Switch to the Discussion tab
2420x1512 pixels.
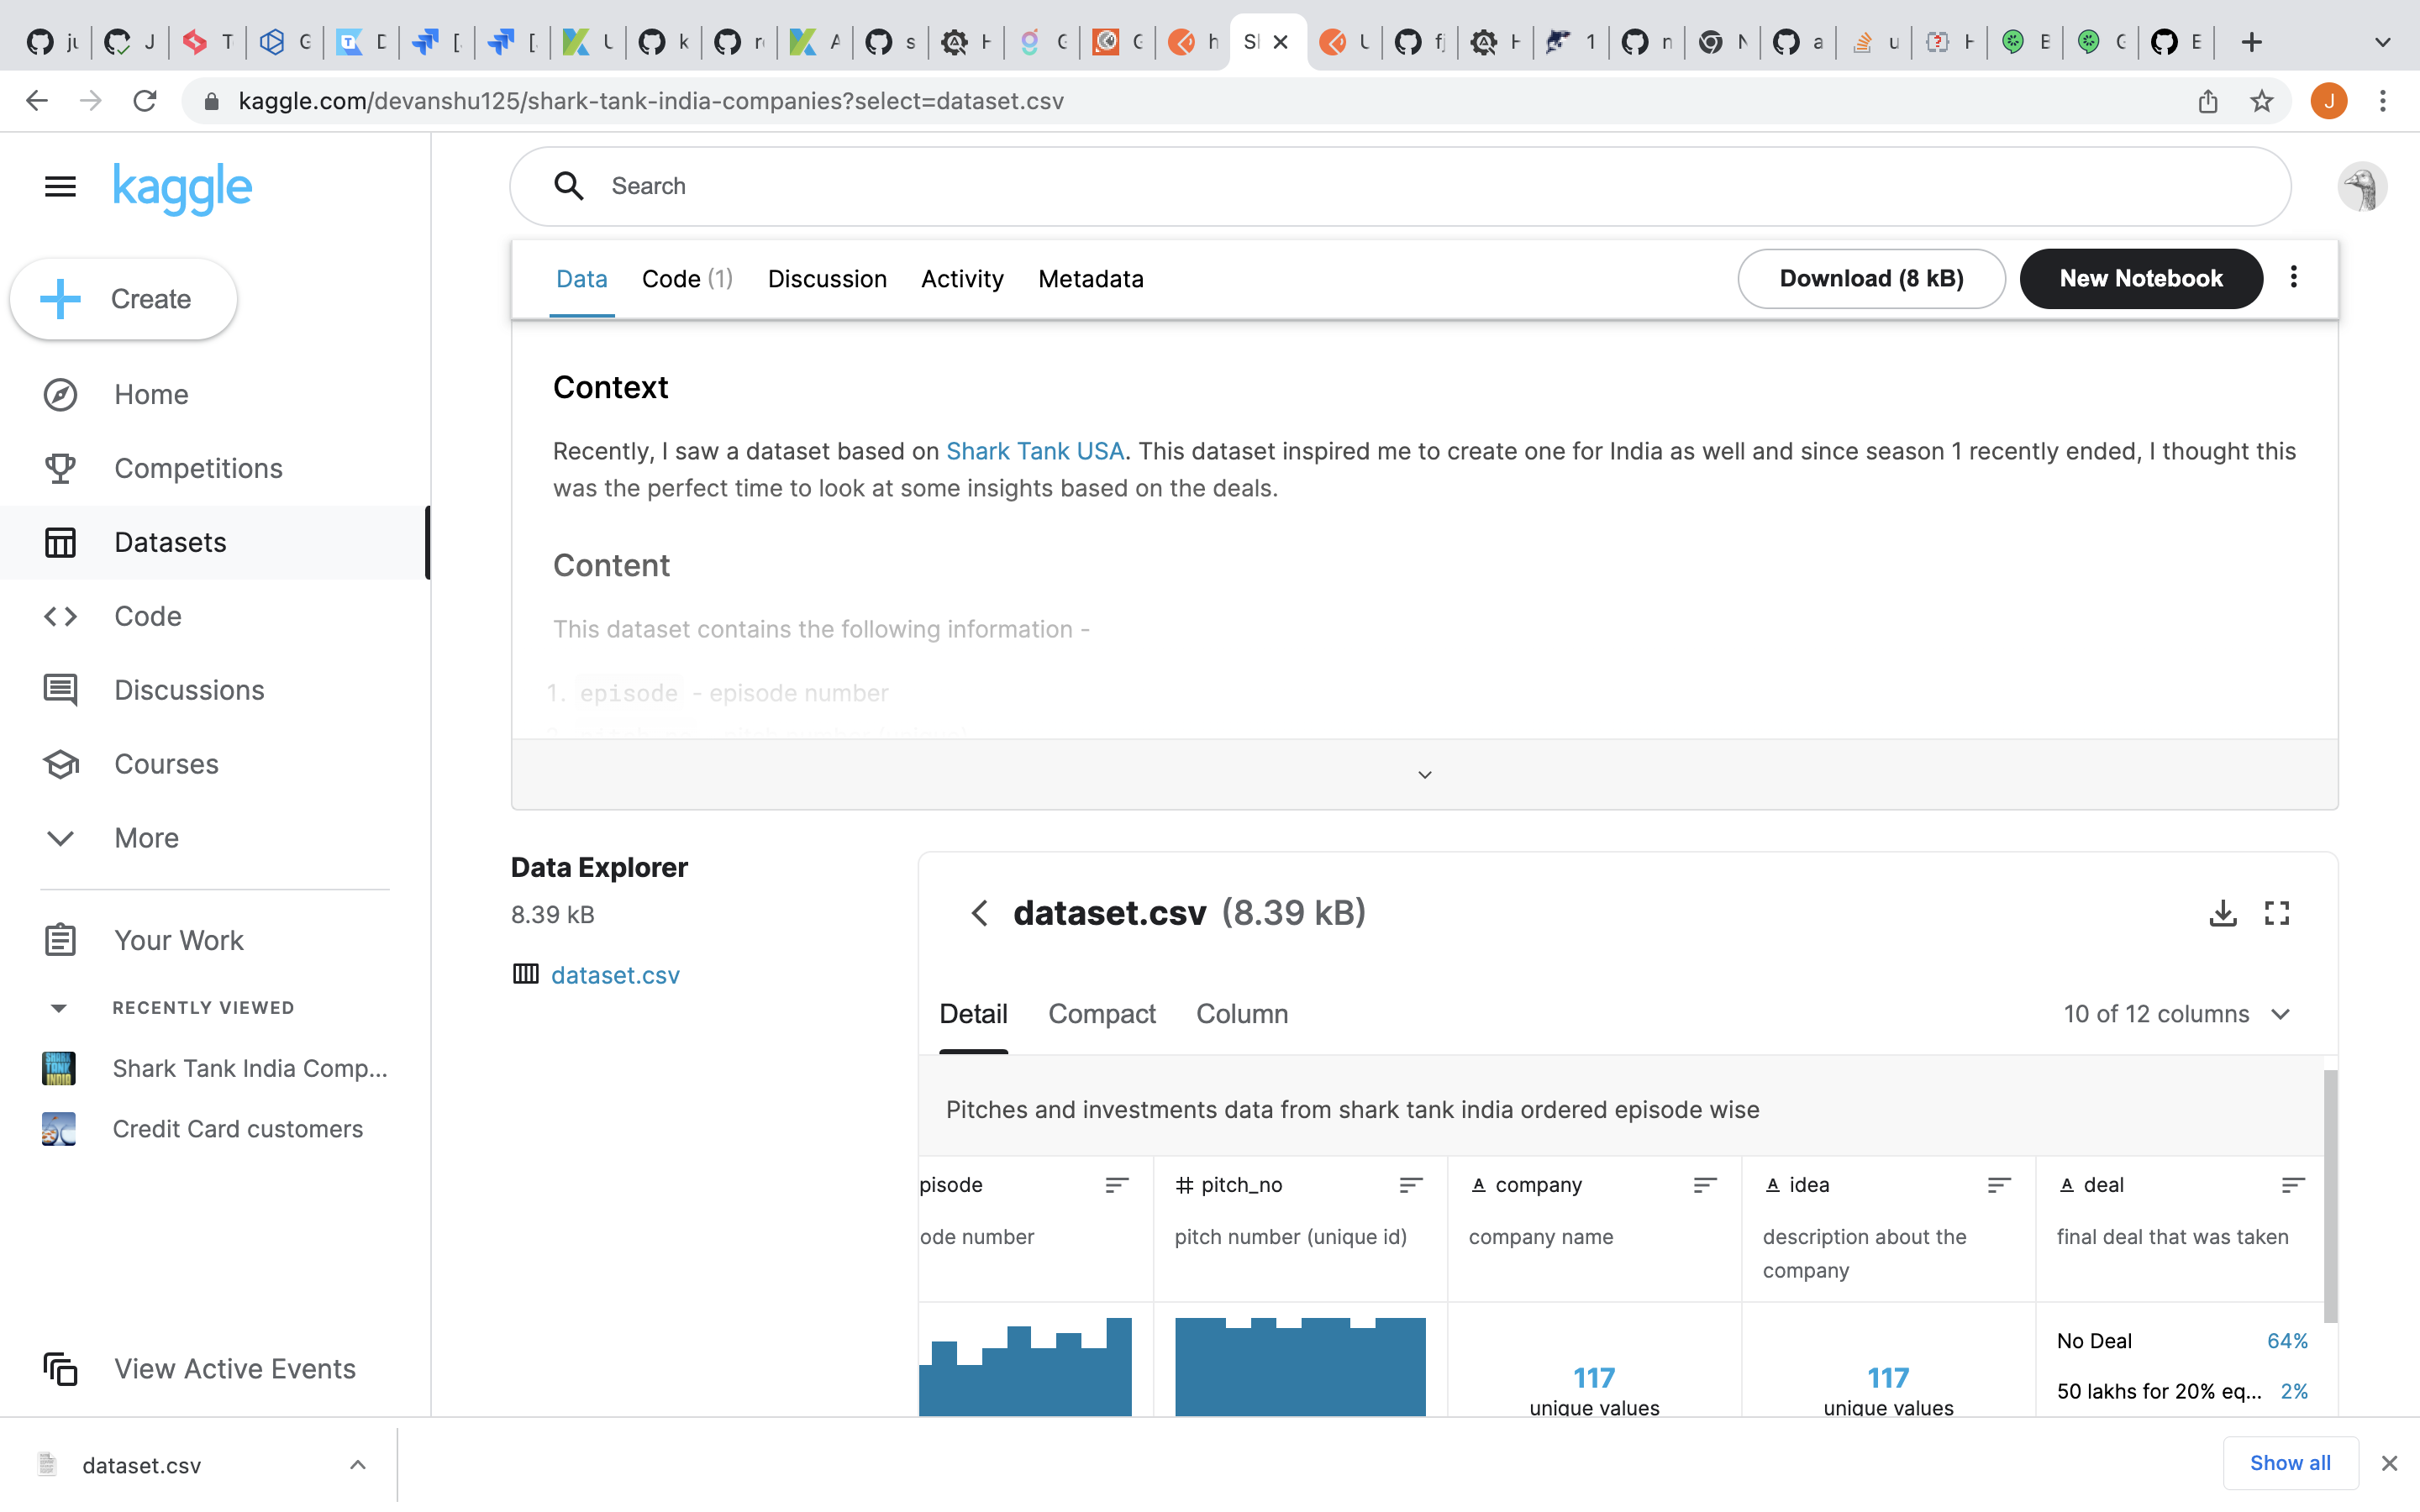pos(827,279)
